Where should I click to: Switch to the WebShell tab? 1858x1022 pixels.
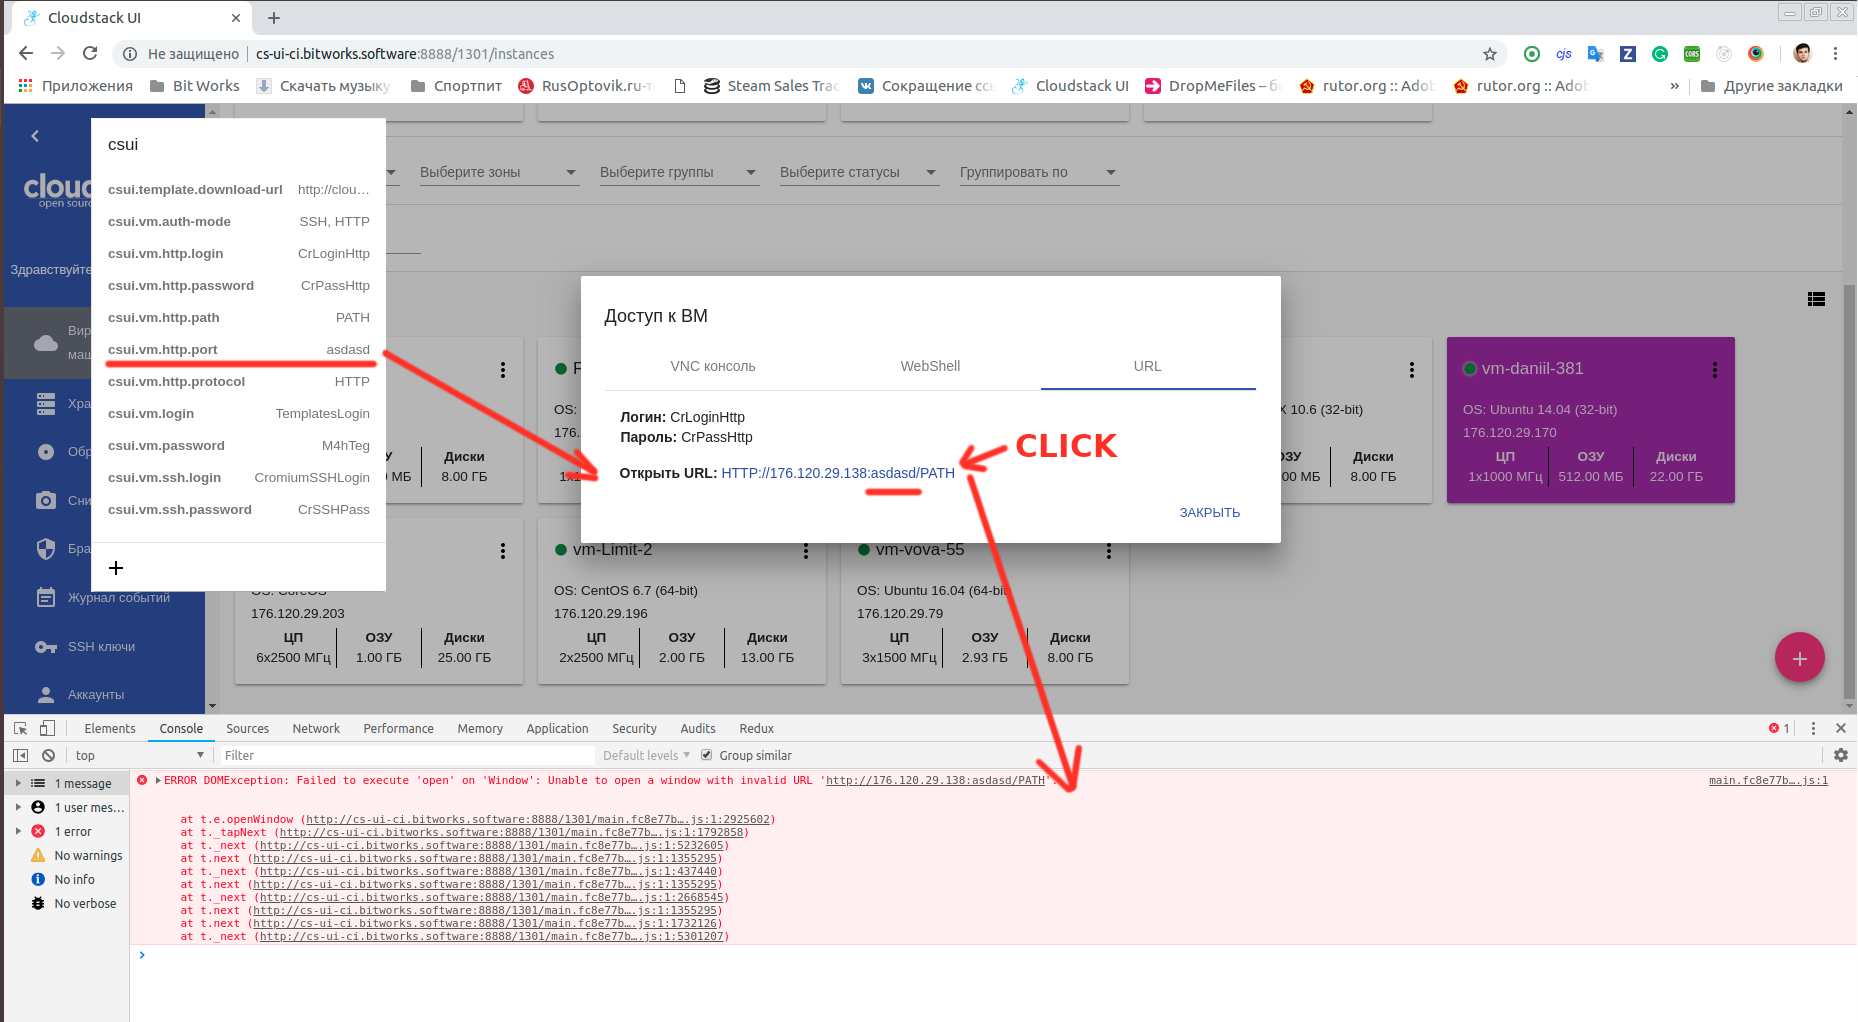pyautogui.click(x=929, y=366)
